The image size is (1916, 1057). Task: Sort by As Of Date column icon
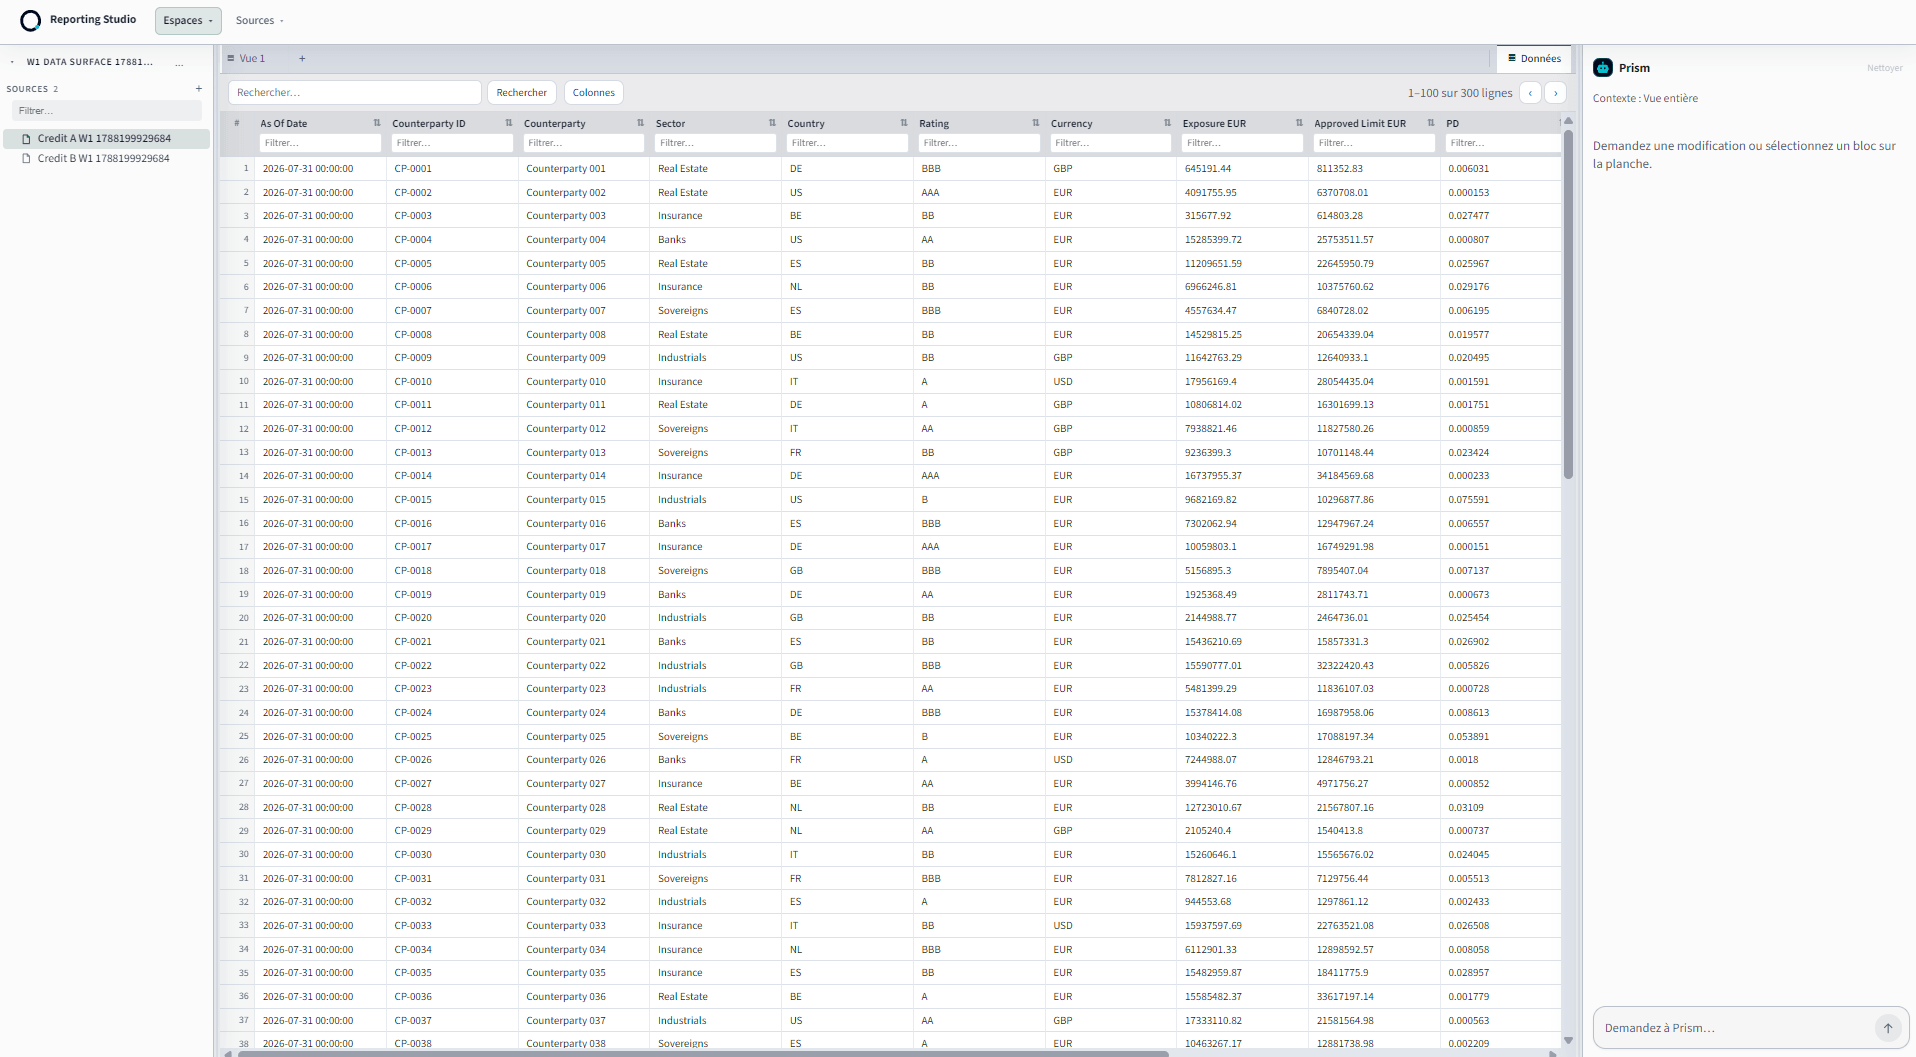pos(377,123)
